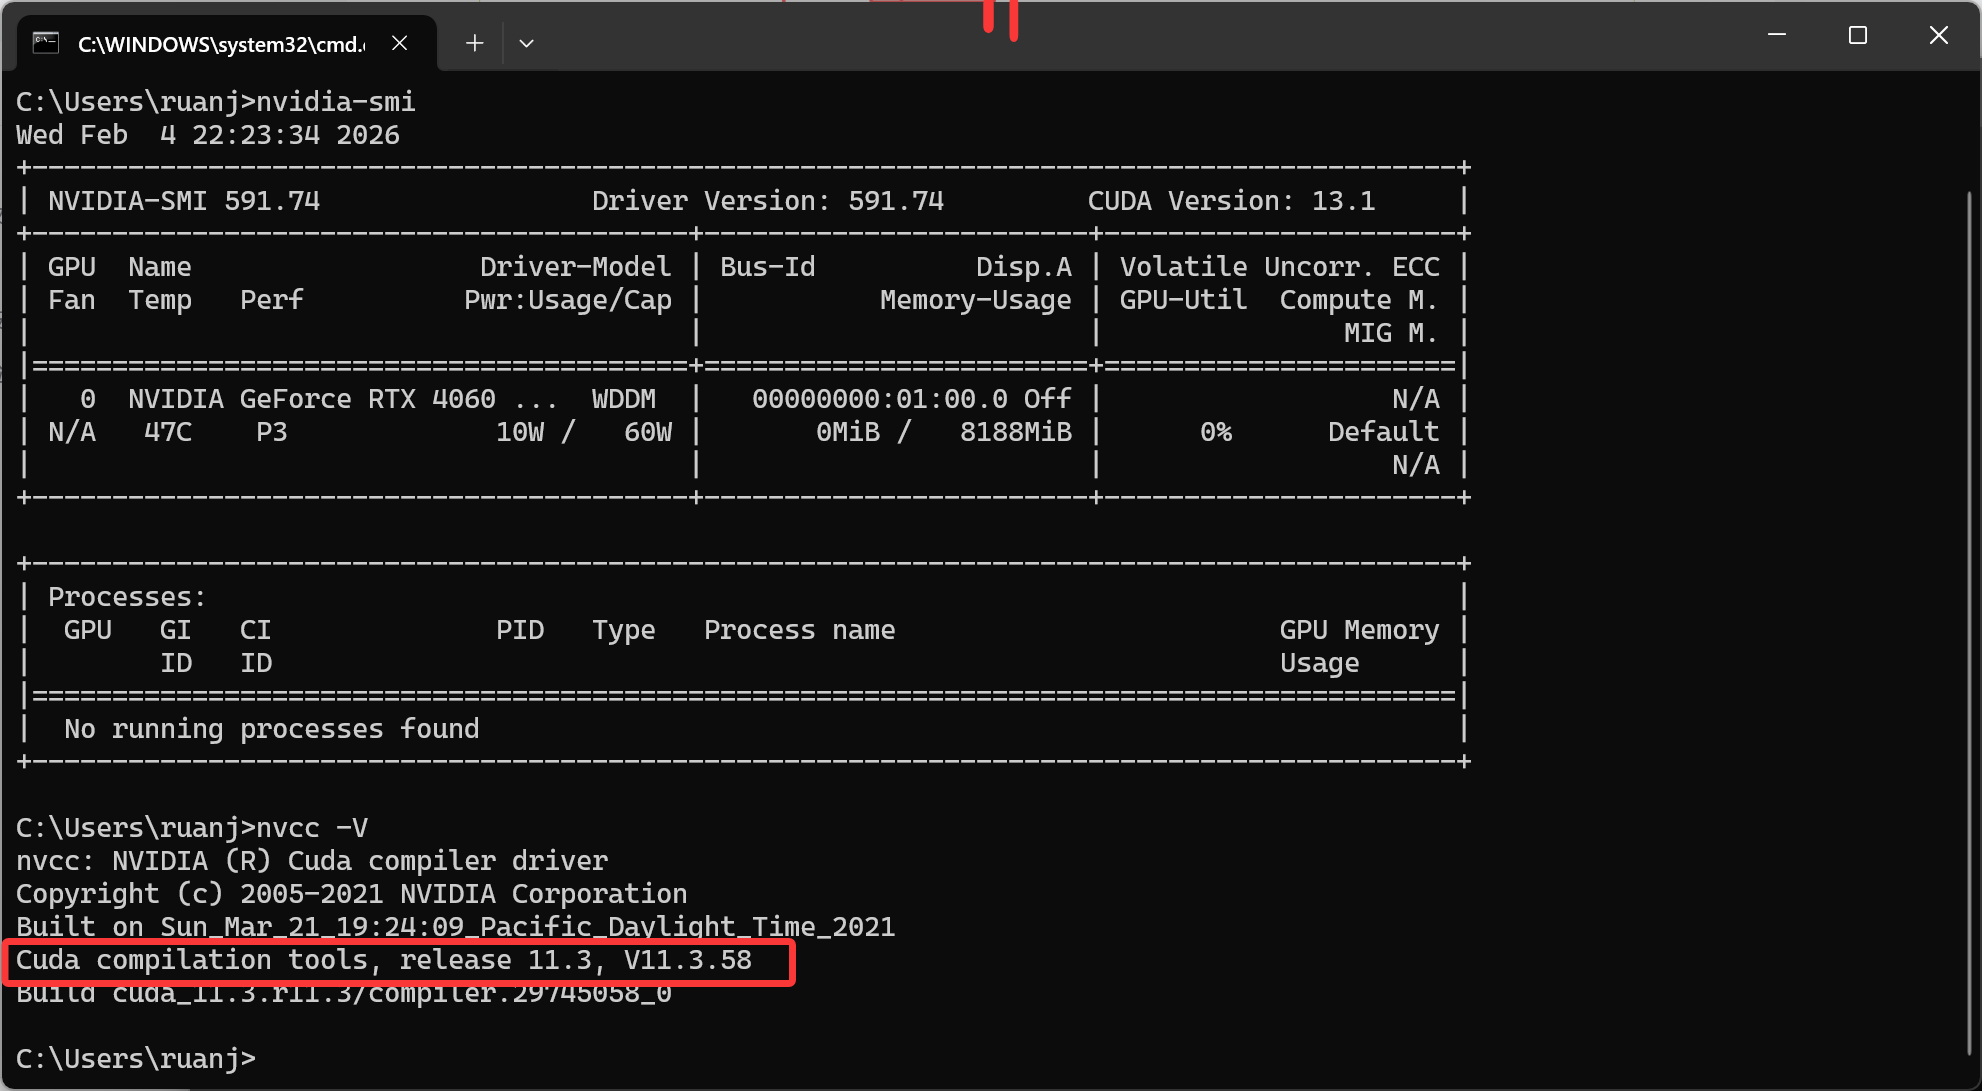Click the cmd icon in the tab

[x=46, y=43]
